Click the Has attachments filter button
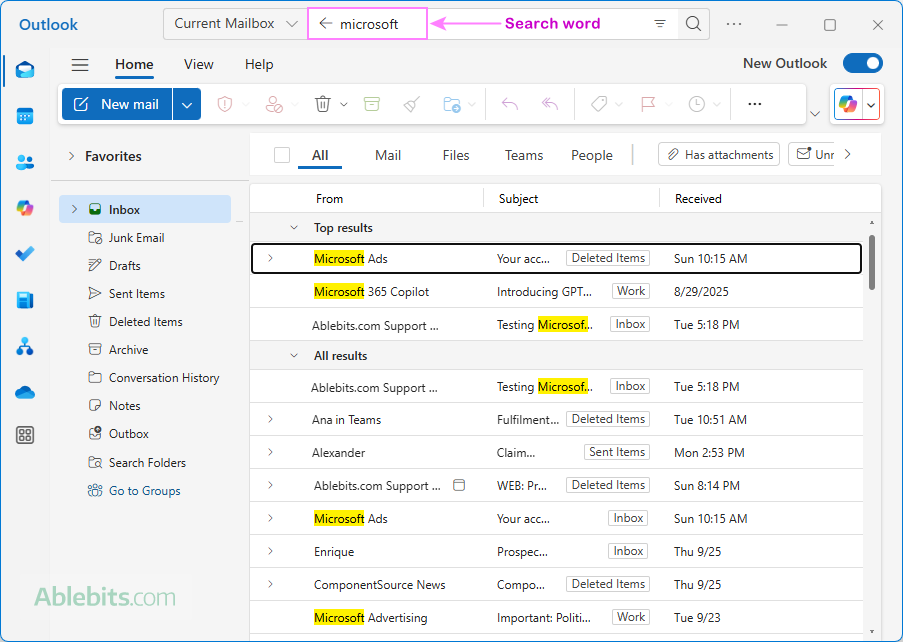 pyautogui.click(x=719, y=155)
